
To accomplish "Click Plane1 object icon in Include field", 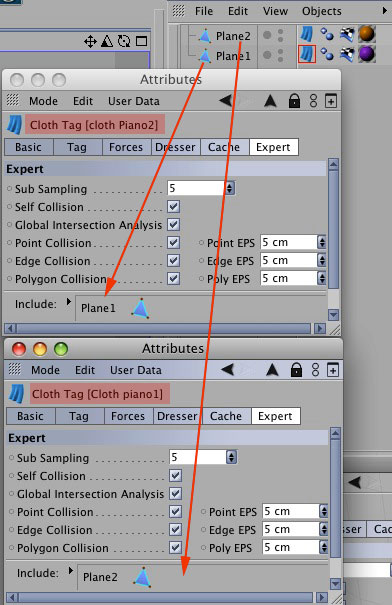I will coord(140,309).
